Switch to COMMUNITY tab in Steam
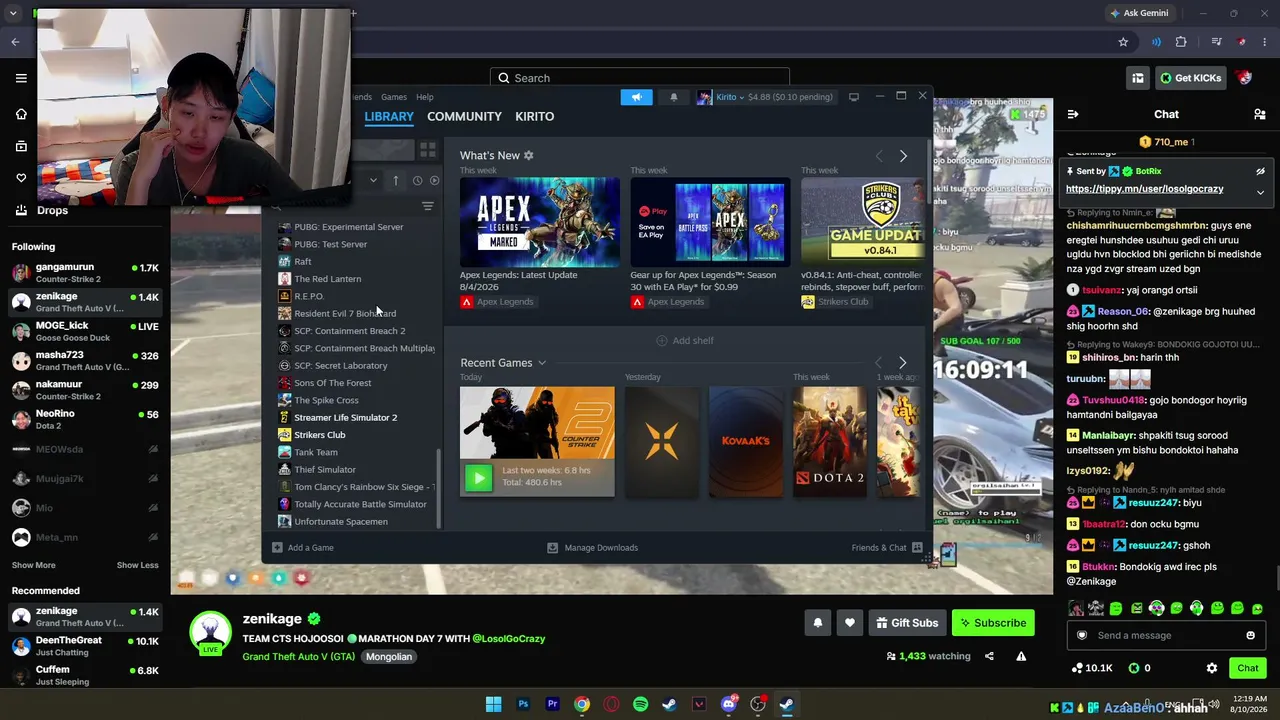 tap(464, 116)
